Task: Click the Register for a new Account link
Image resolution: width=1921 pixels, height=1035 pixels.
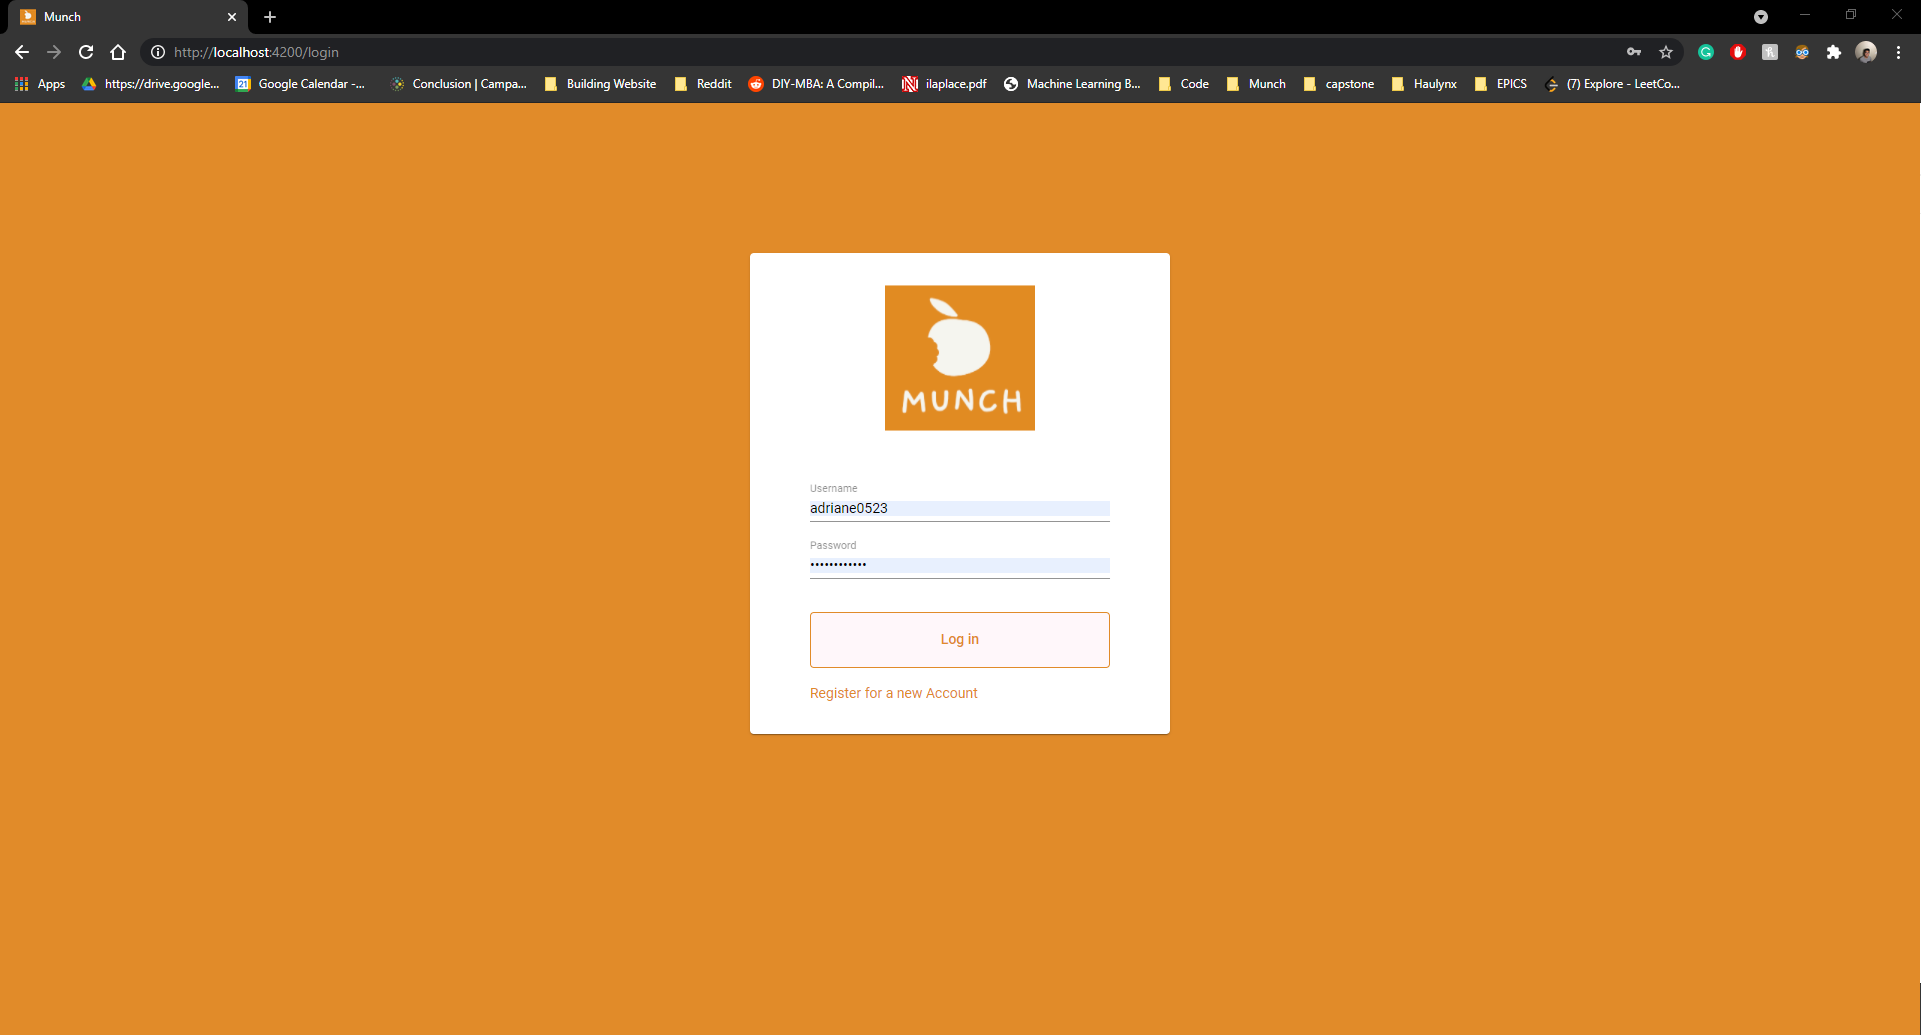Action: [893, 693]
